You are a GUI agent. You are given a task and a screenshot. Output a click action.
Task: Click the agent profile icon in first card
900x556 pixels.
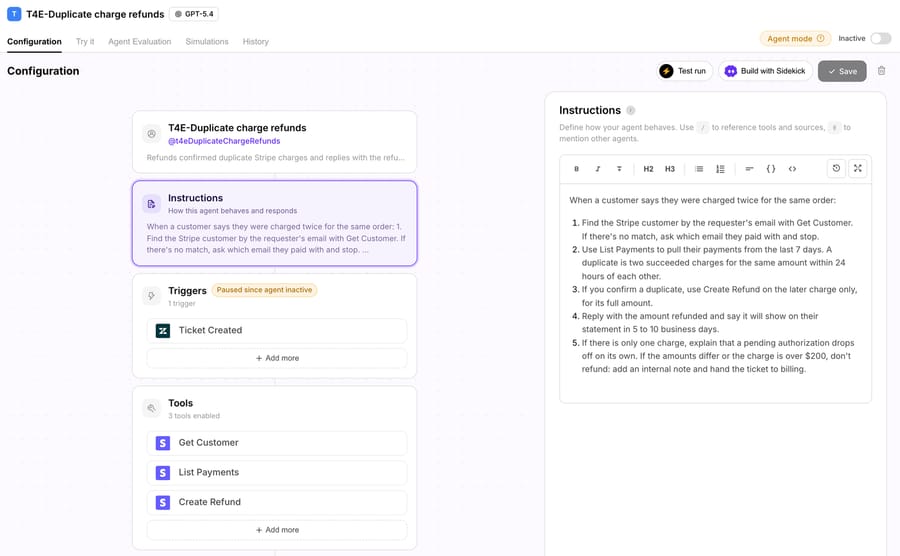[152, 134]
